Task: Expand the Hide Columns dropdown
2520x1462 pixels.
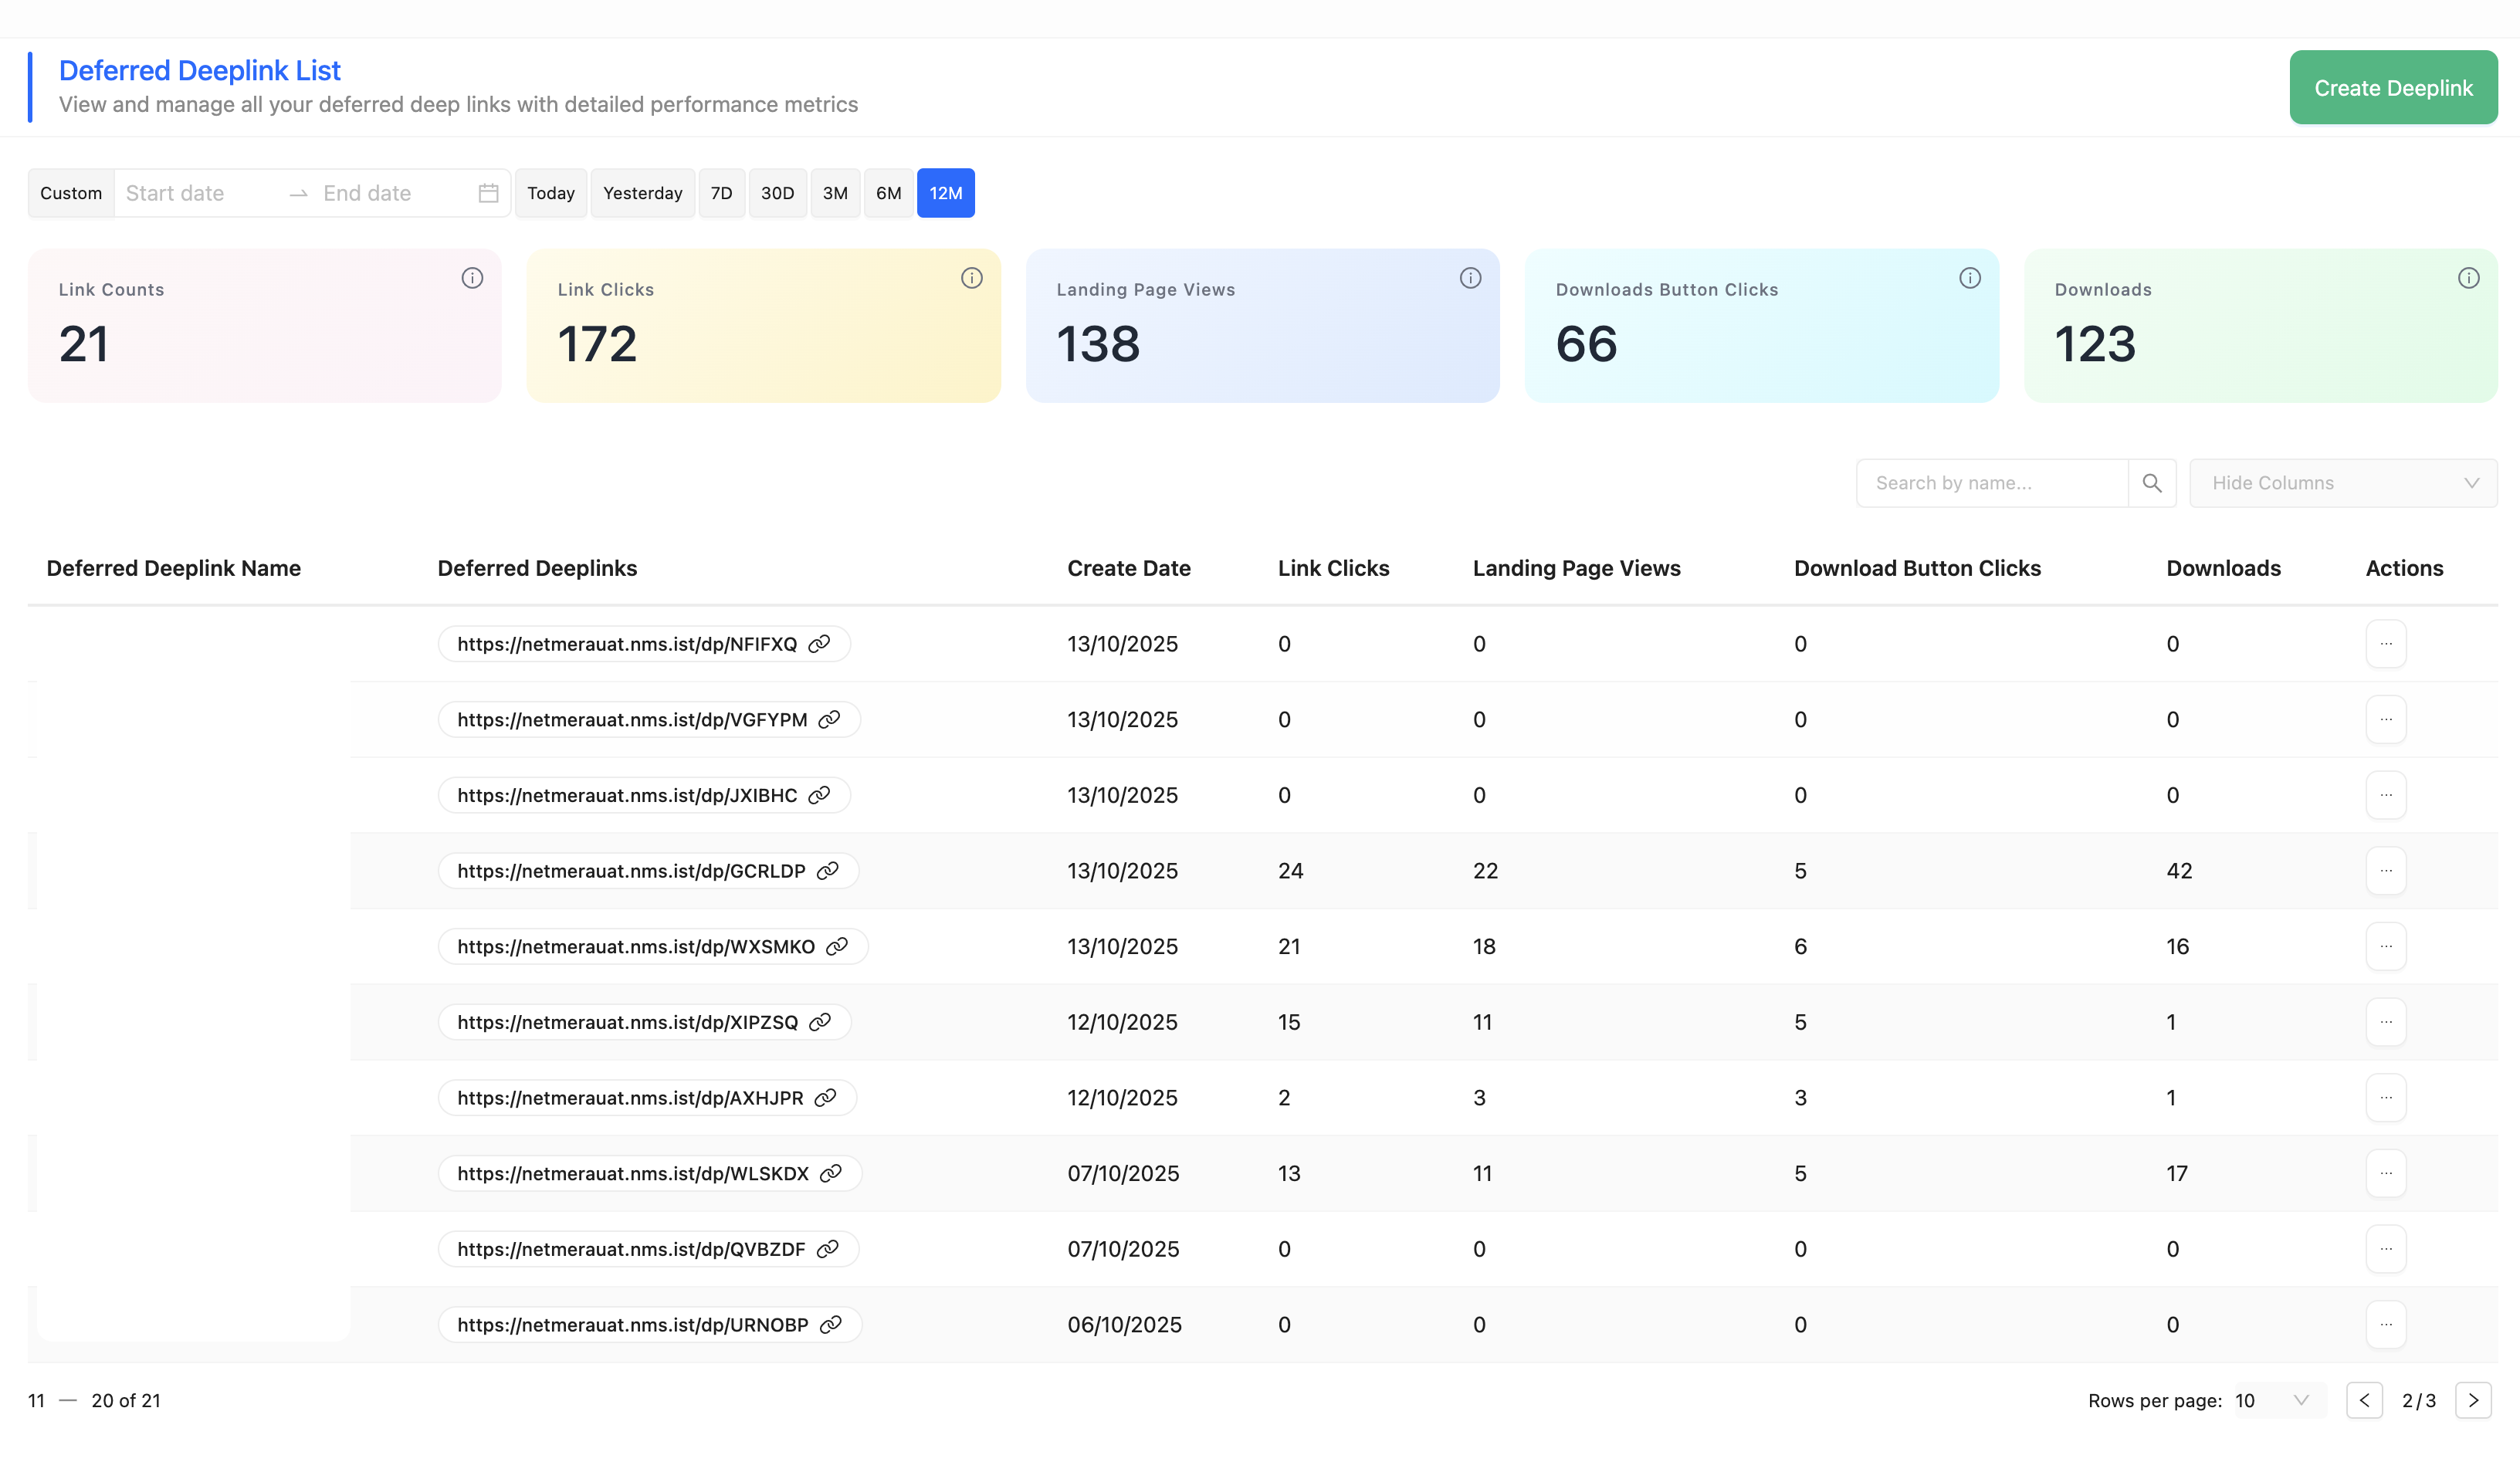Action: point(2342,483)
